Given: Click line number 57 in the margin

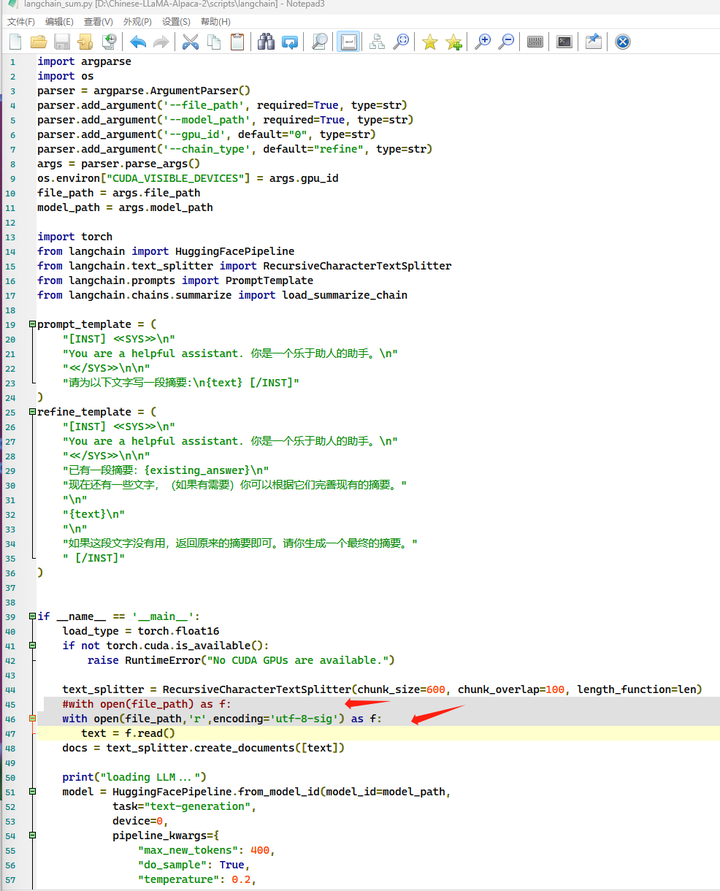Looking at the screenshot, I should (x=11, y=880).
